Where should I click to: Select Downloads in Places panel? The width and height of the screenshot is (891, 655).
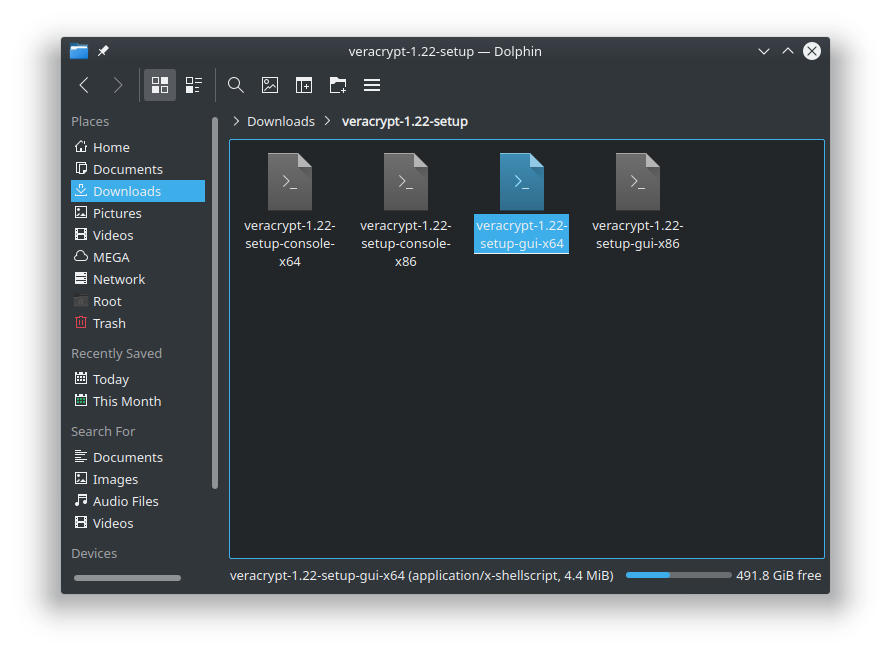138,191
